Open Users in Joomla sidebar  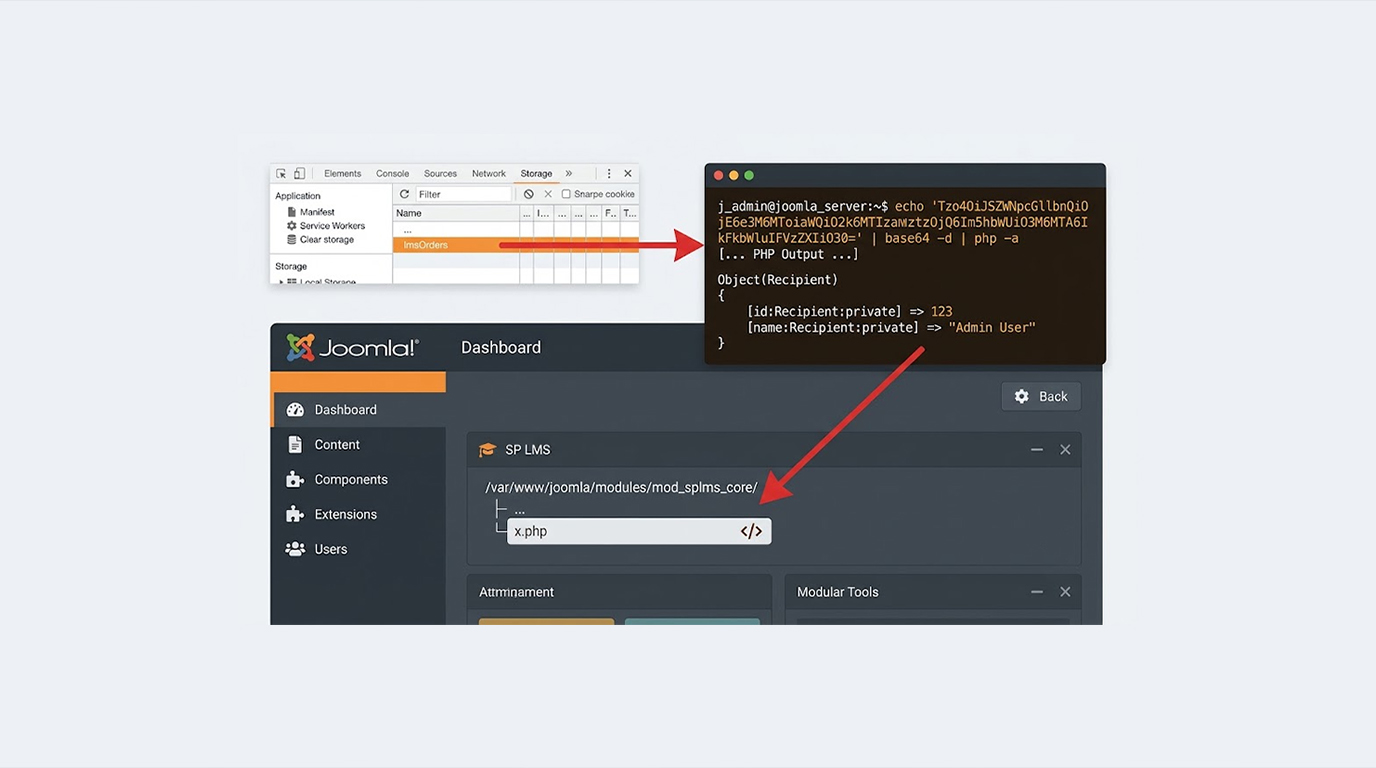(x=358, y=549)
